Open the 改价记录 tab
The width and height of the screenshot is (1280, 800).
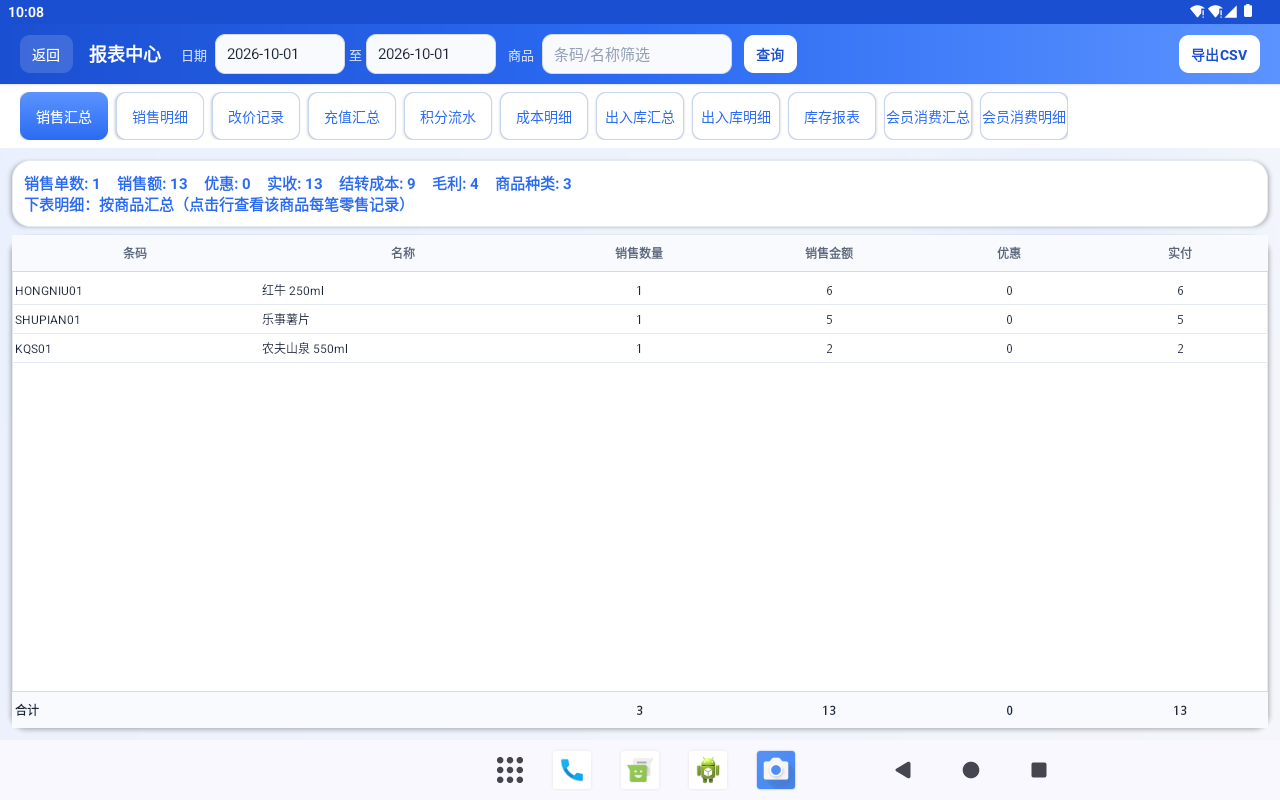coord(256,117)
